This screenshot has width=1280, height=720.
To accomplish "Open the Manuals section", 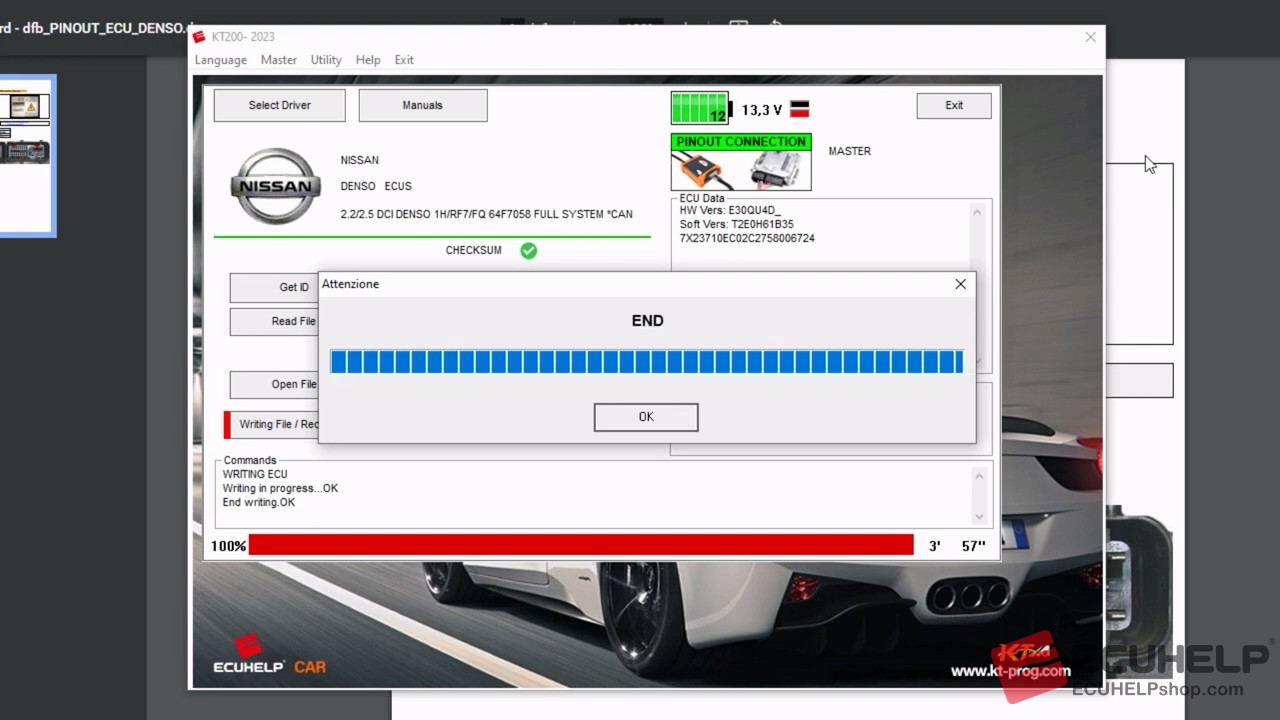I will pos(422,105).
